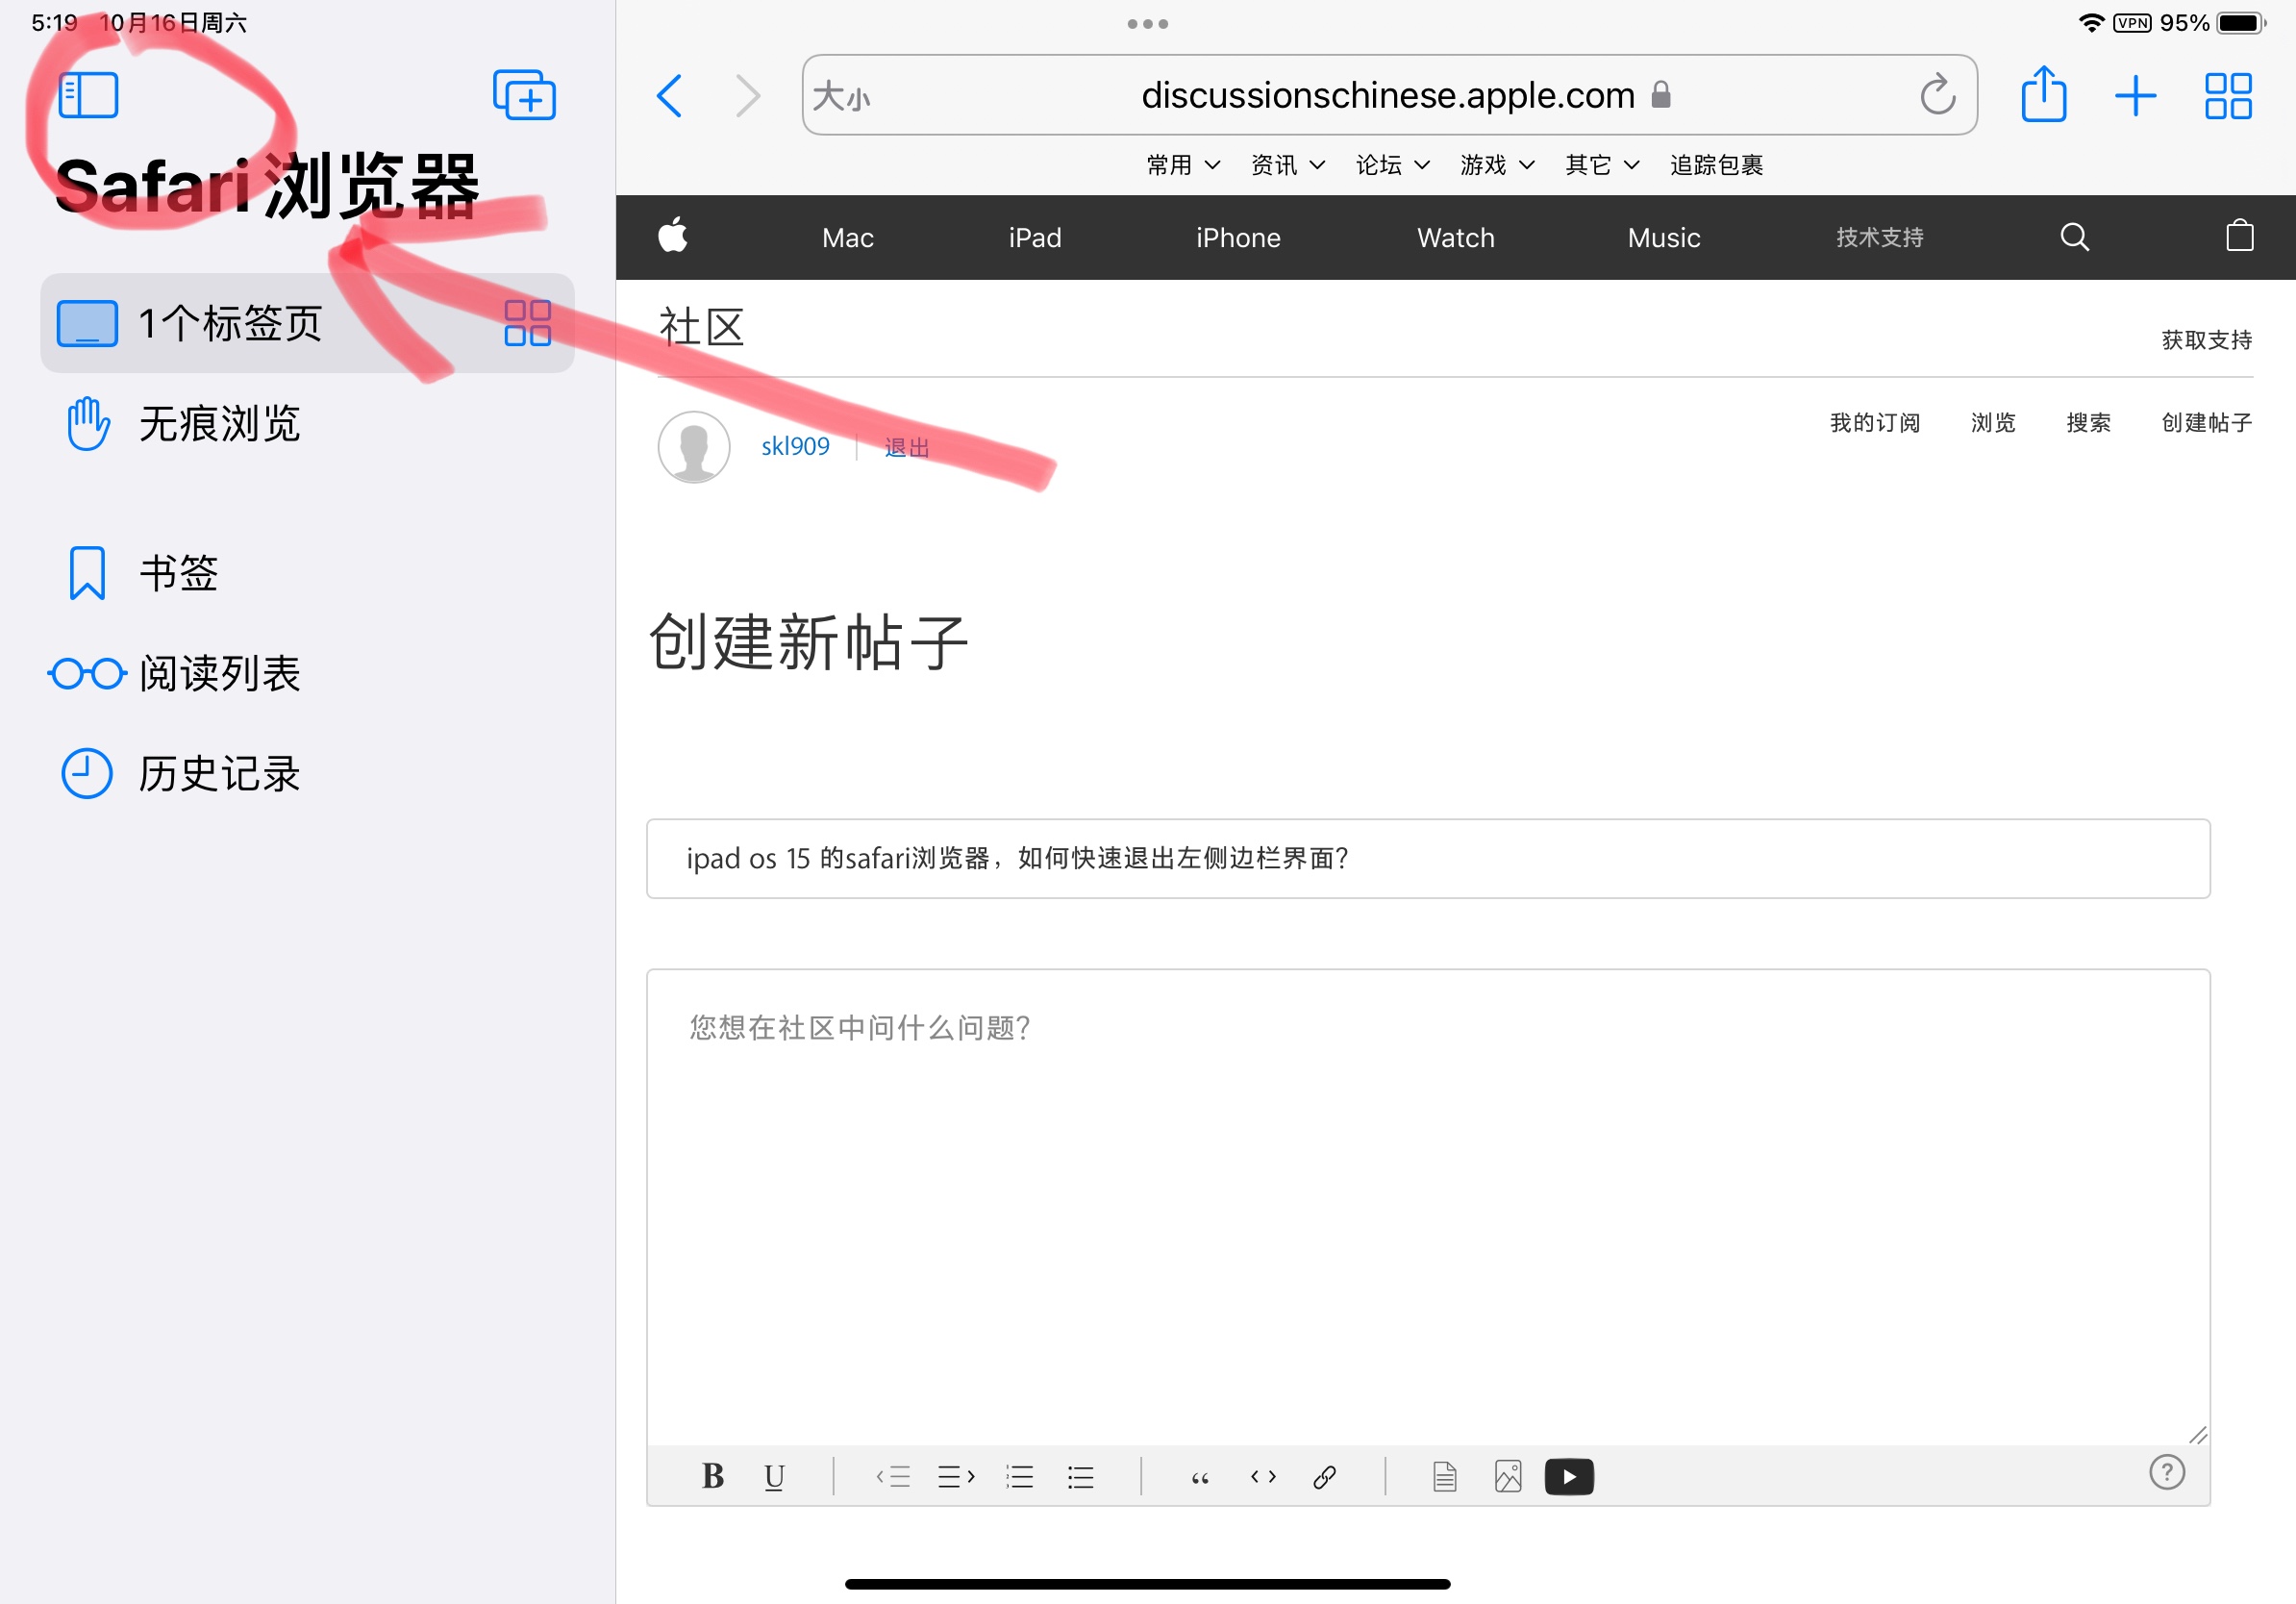This screenshot has height=1604, width=2296.
Task: Click the Apple logo in the site navigation
Action: tap(673, 236)
